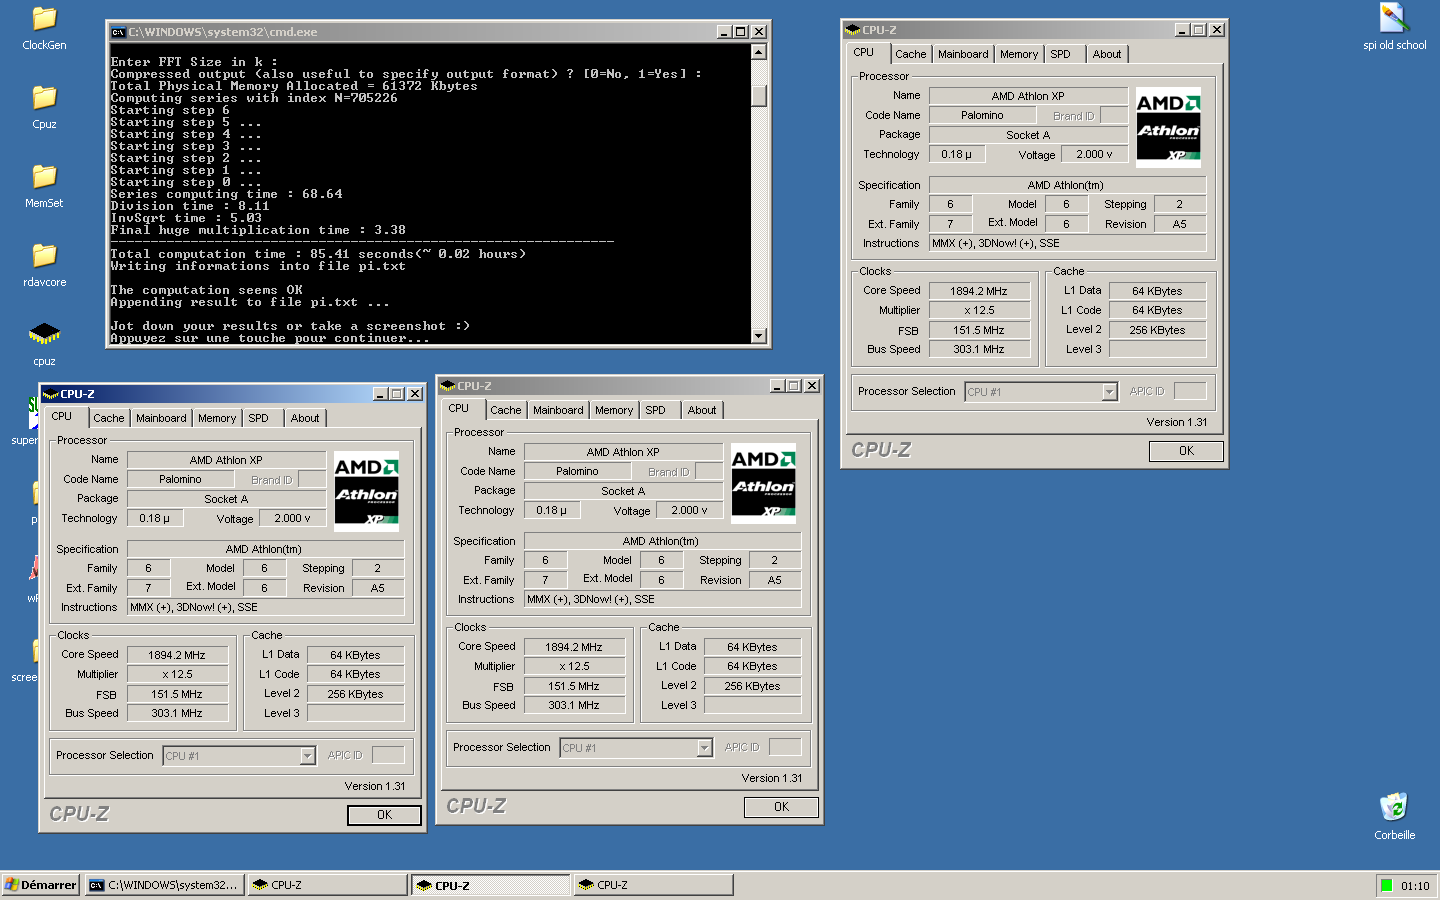Click Voltage 2.000 v field in bottom-left CPU-Z
The width and height of the screenshot is (1440, 900).
293,518
